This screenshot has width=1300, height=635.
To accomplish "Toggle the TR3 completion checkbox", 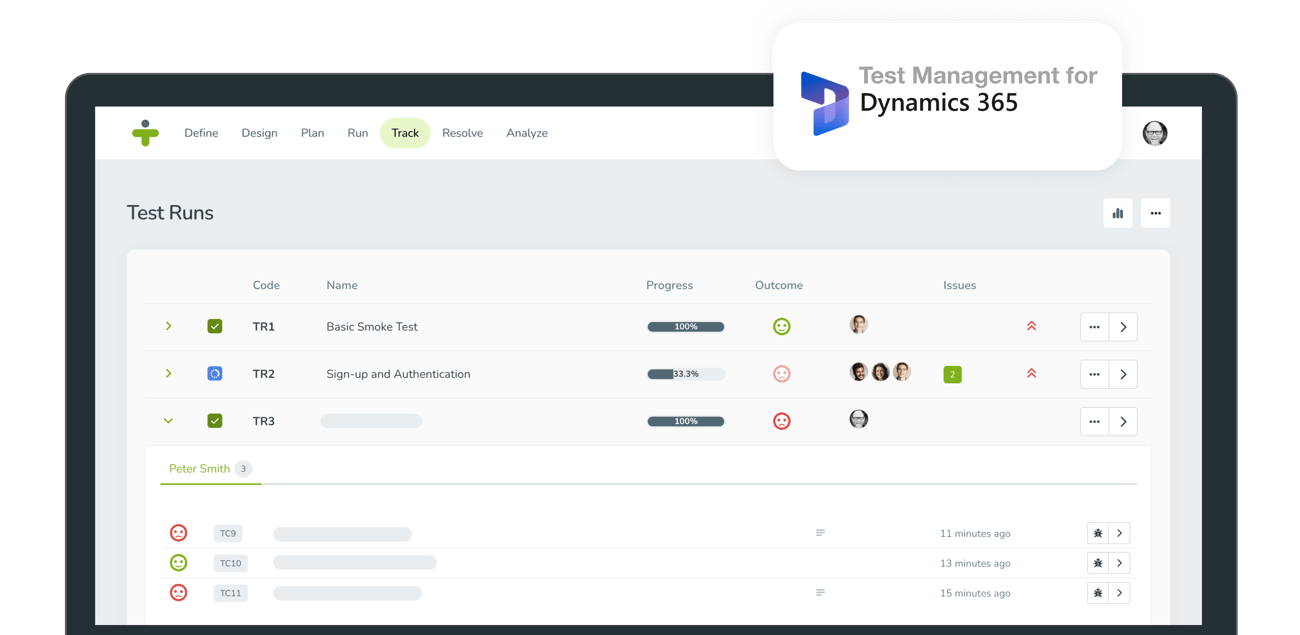I will pos(215,421).
